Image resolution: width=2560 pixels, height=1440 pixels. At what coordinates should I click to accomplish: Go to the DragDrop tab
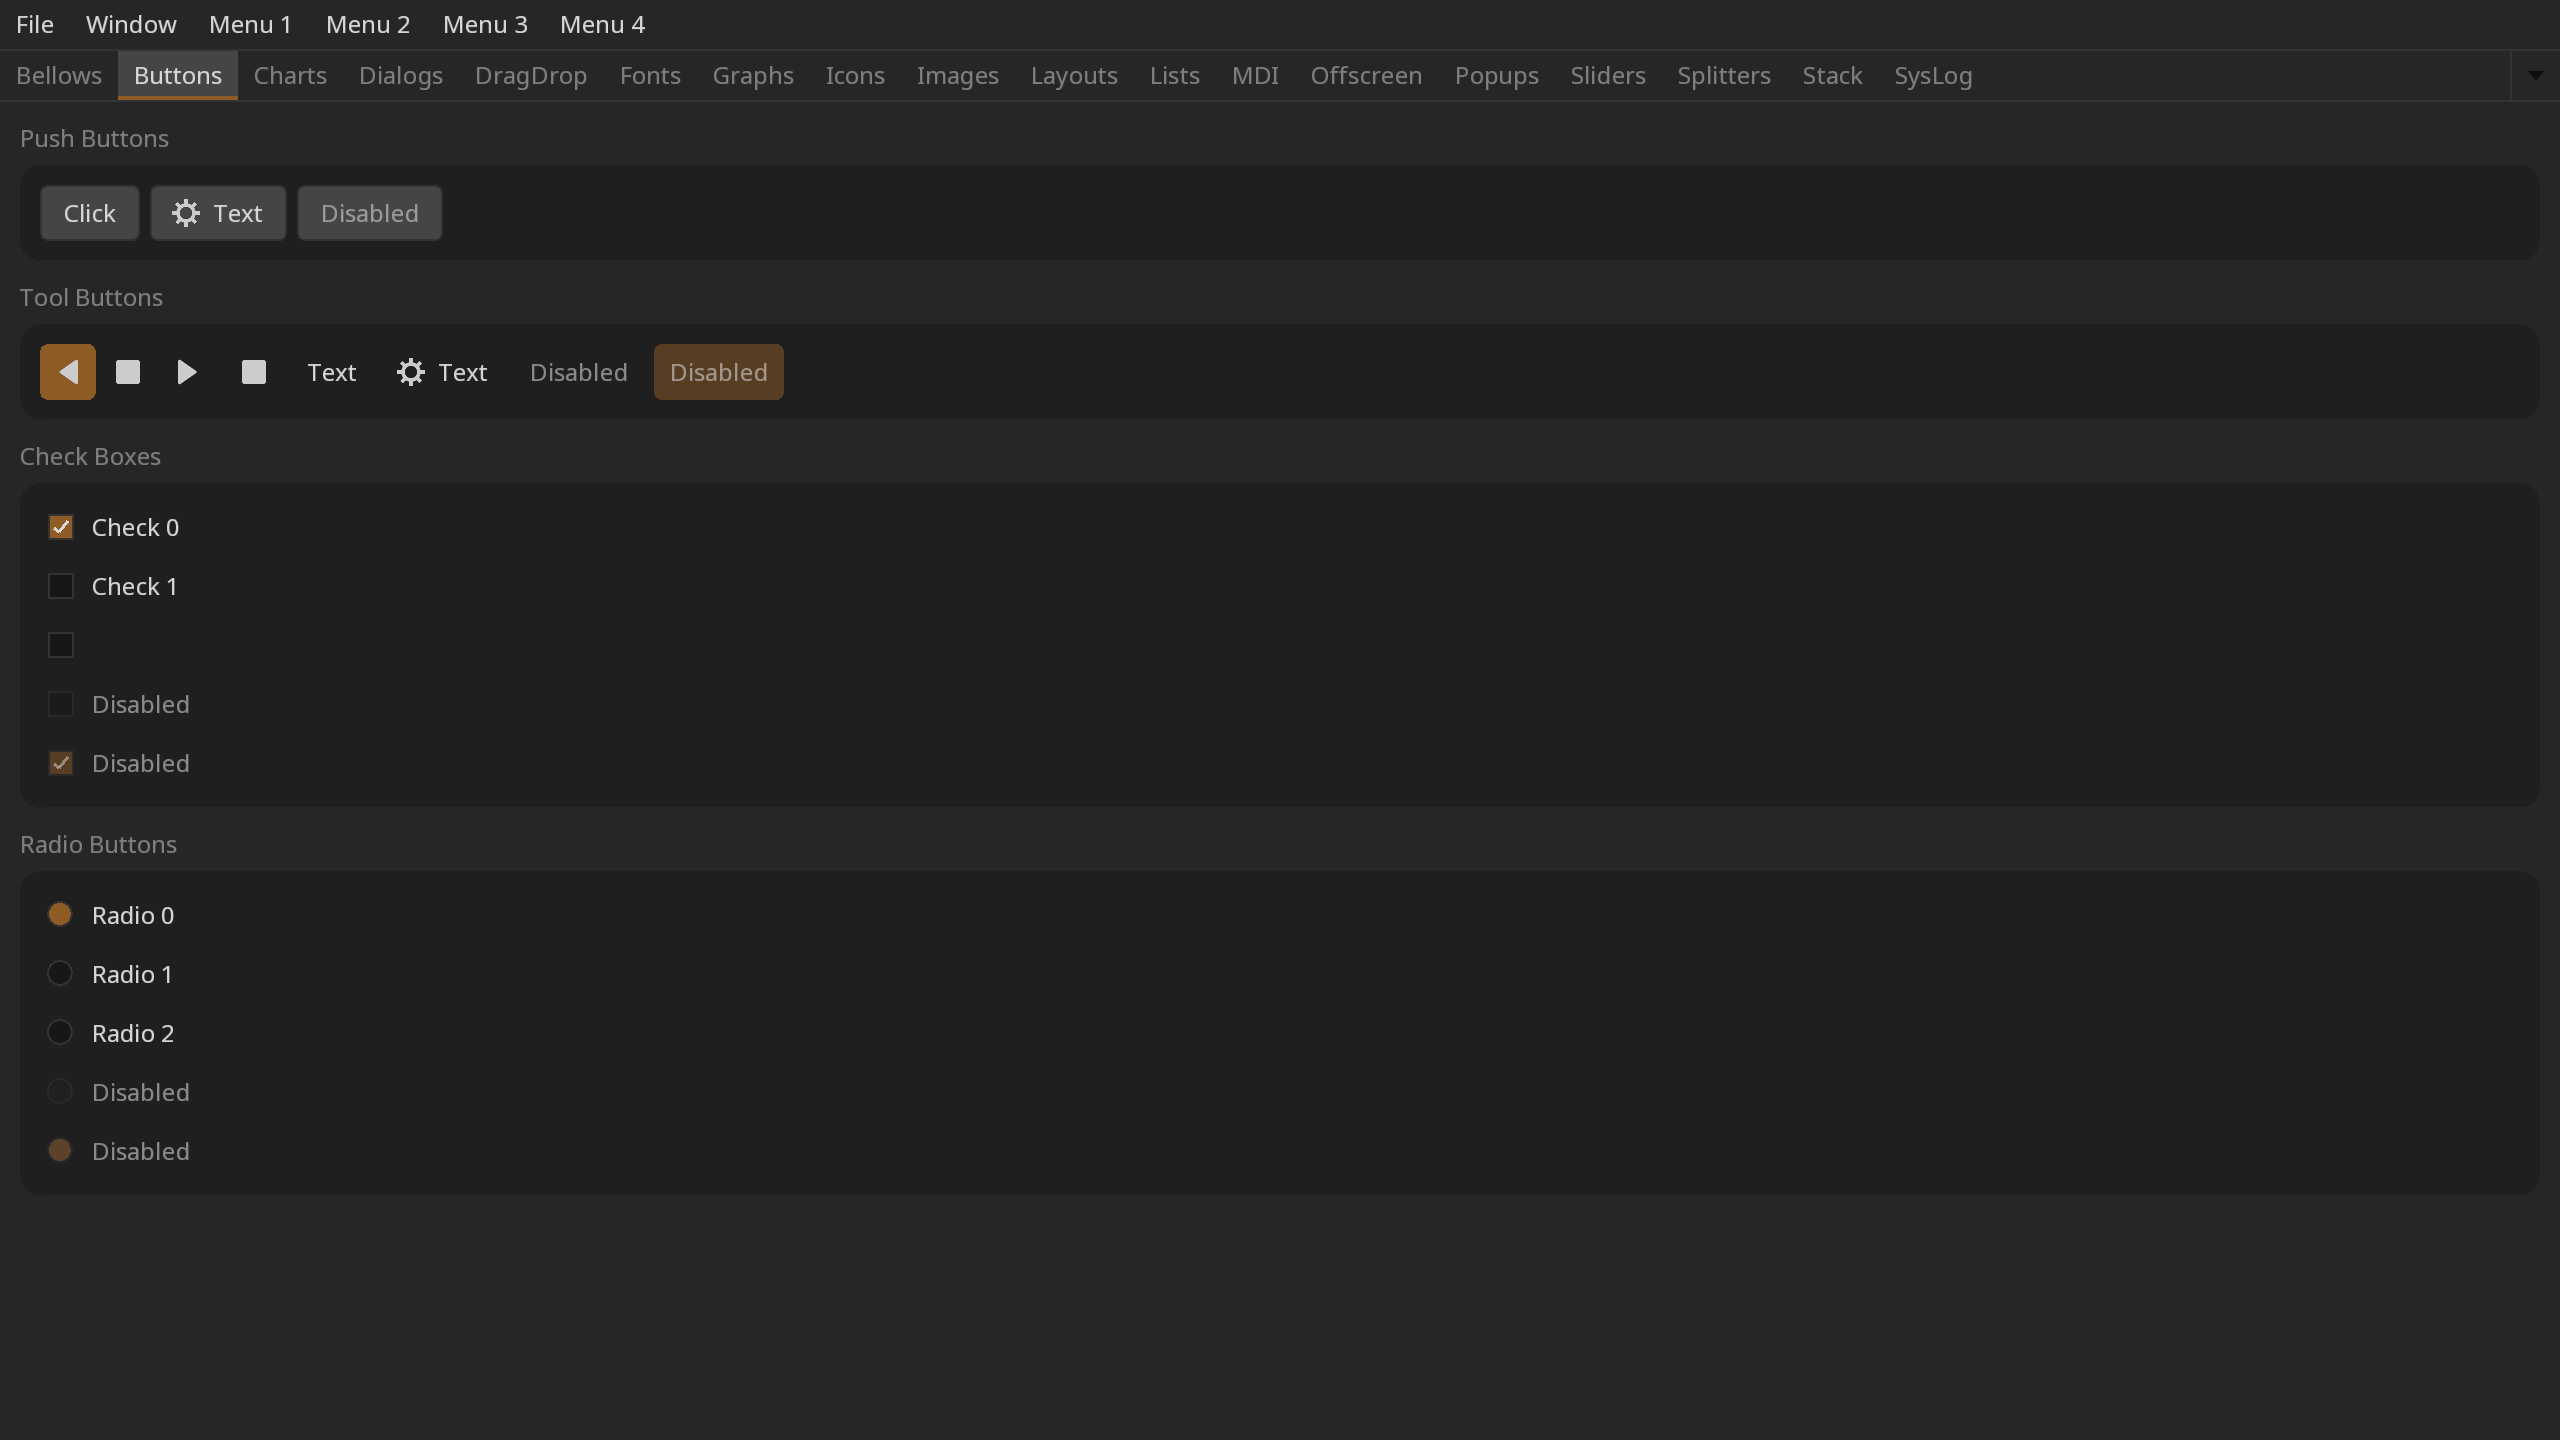(x=531, y=76)
